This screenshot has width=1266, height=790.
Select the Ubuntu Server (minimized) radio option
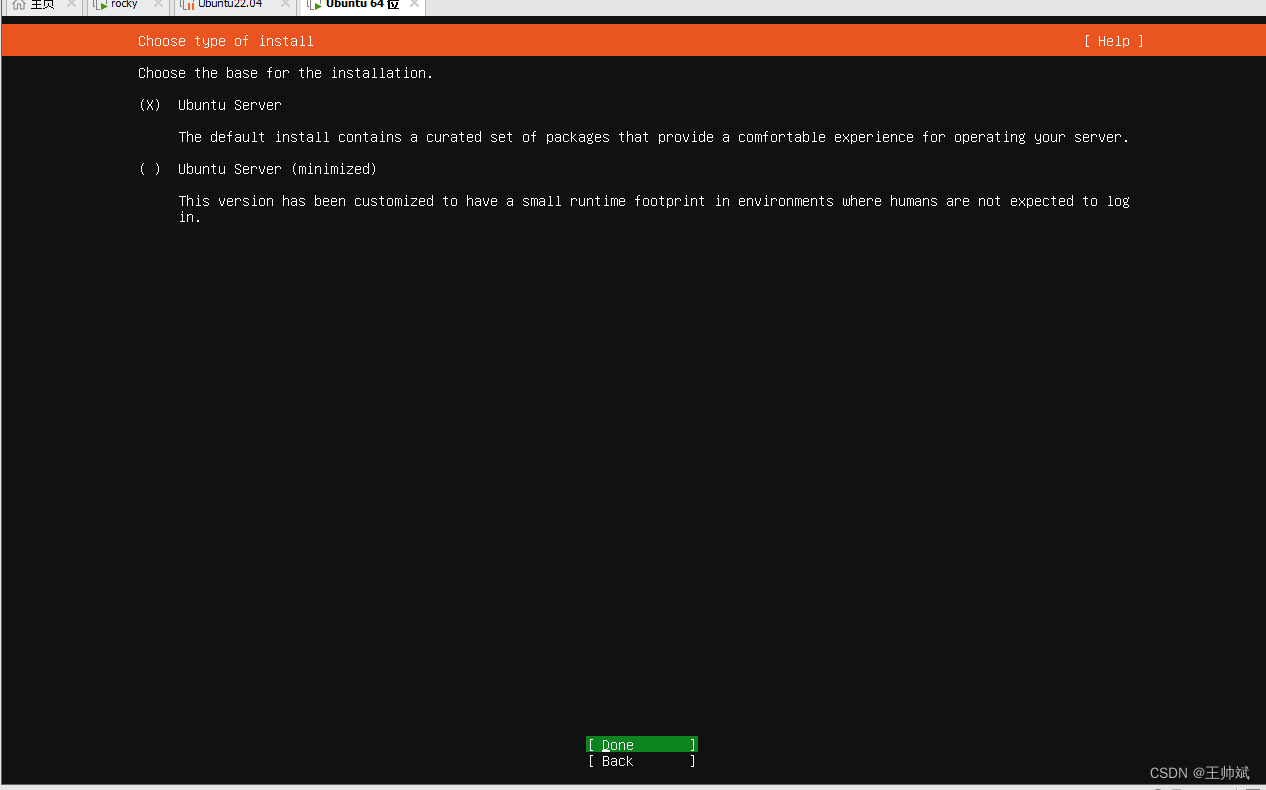click(258, 169)
